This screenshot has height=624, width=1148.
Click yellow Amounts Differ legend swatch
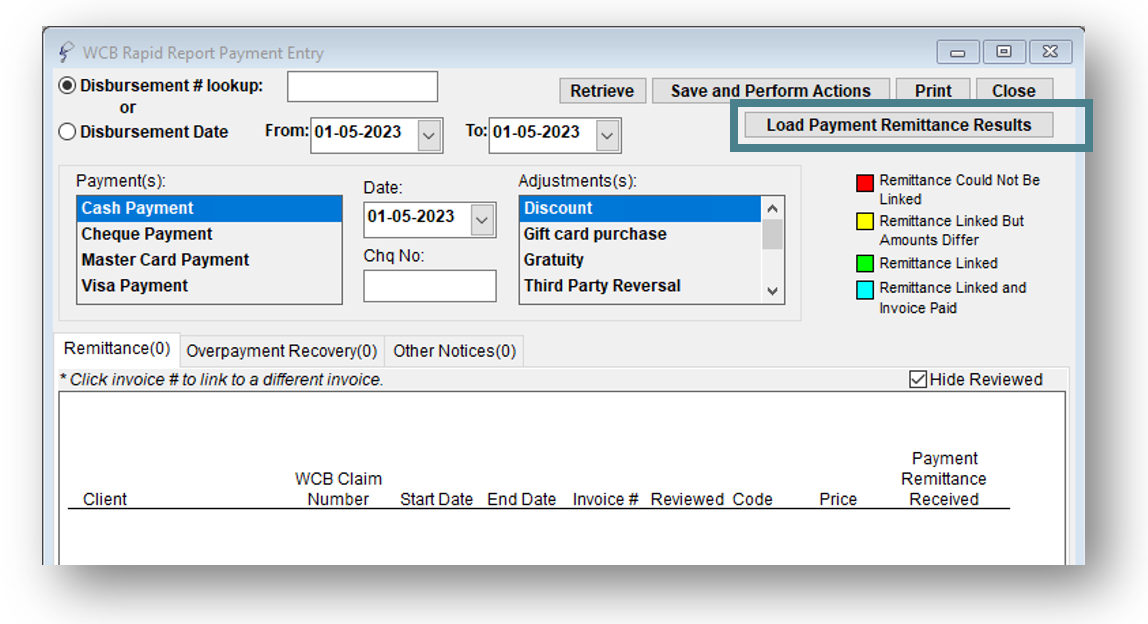[865, 222]
